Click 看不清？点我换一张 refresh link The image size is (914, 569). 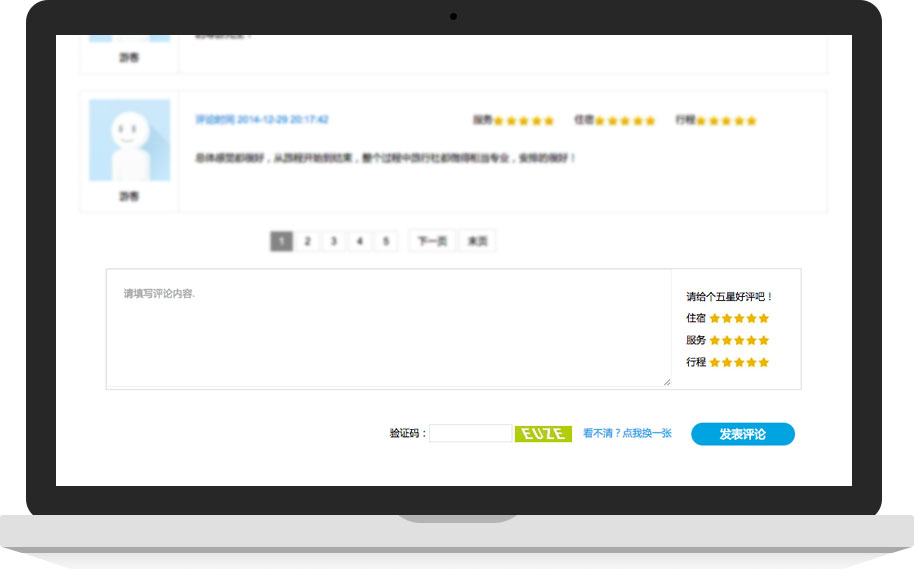click(627, 433)
